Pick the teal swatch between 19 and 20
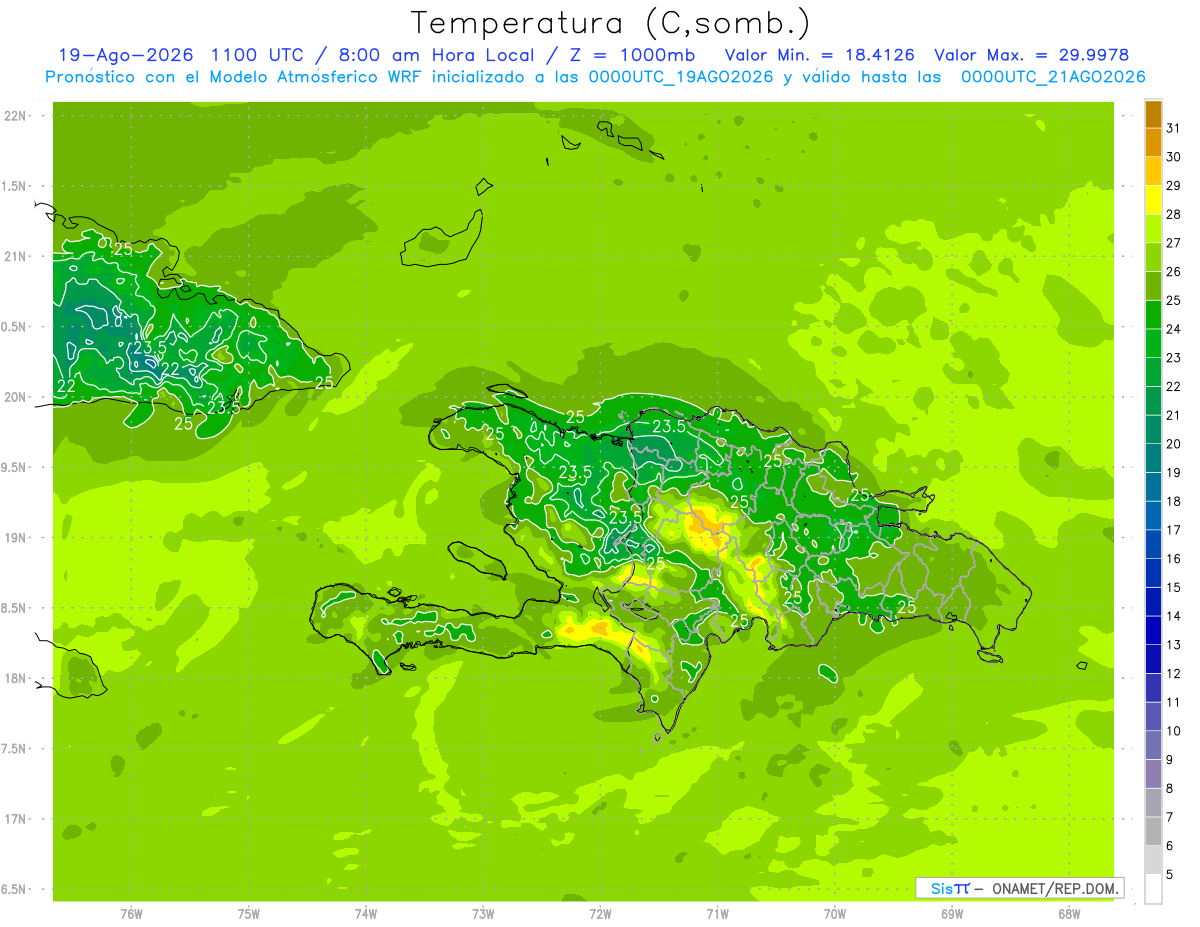The width and height of the screenshot is (1200, 927). pos(1153,459)
